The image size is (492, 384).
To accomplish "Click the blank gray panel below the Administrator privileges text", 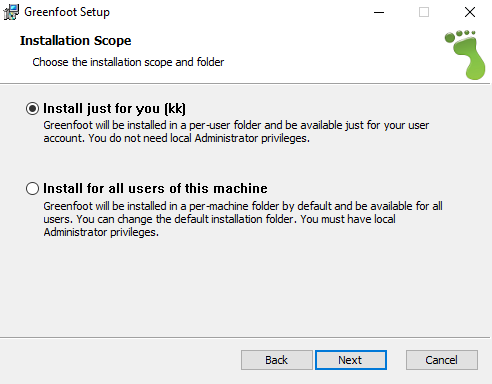I will [246, 287].
